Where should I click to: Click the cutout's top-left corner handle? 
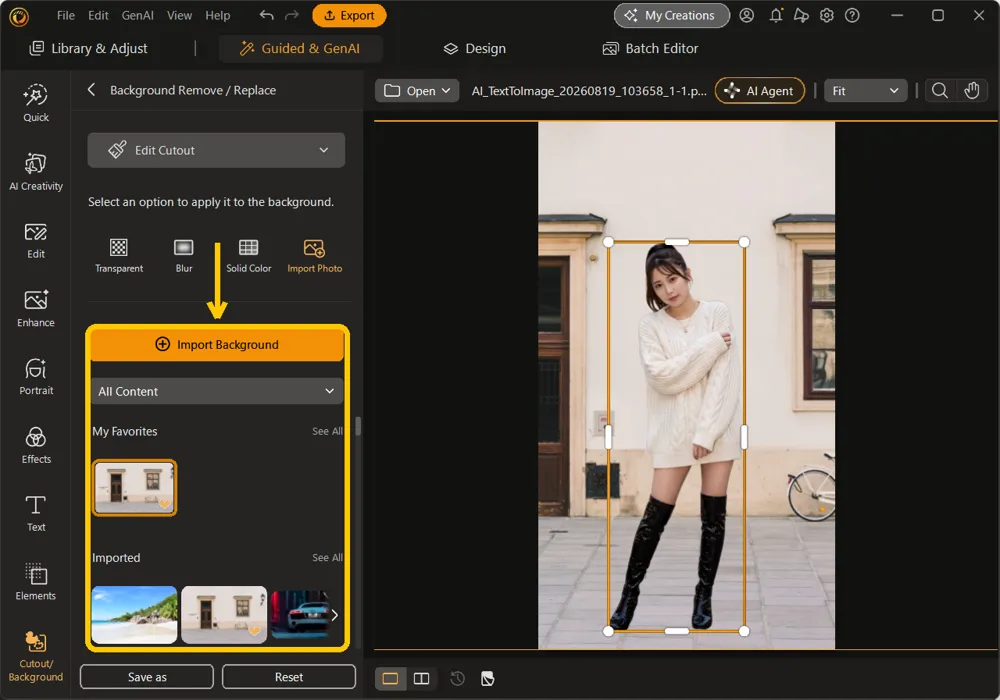pyautogui.click(x=608, y=242)
